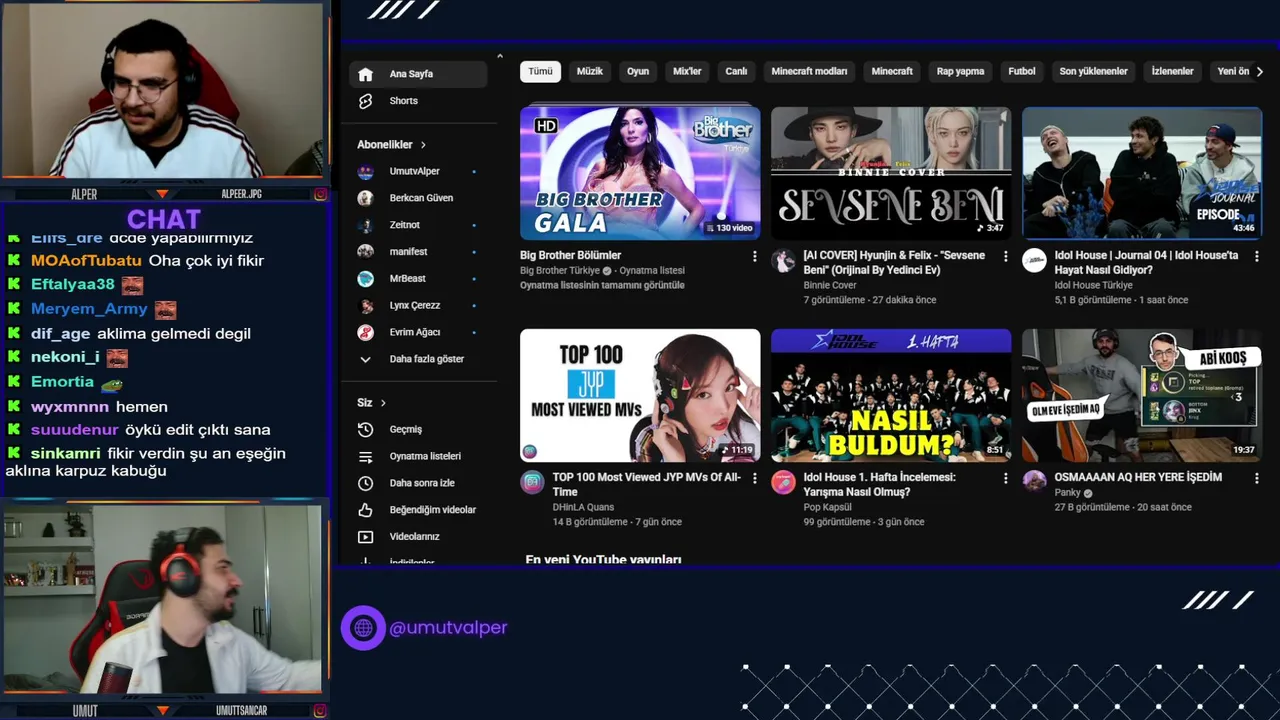1280x720 pixels.
Task: Play the Nasıl Buldum thumbnail
Action: pyautogui.click(x=891, y=395)
